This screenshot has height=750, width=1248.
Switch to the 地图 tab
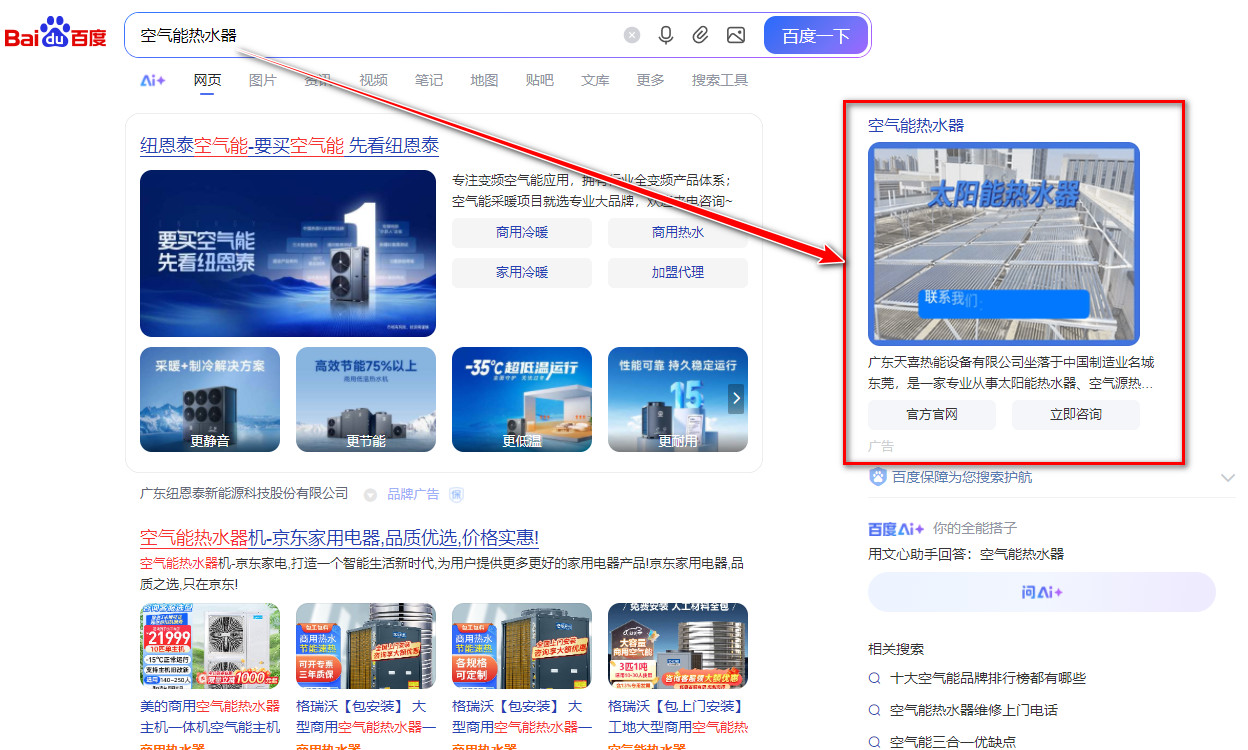484,80
